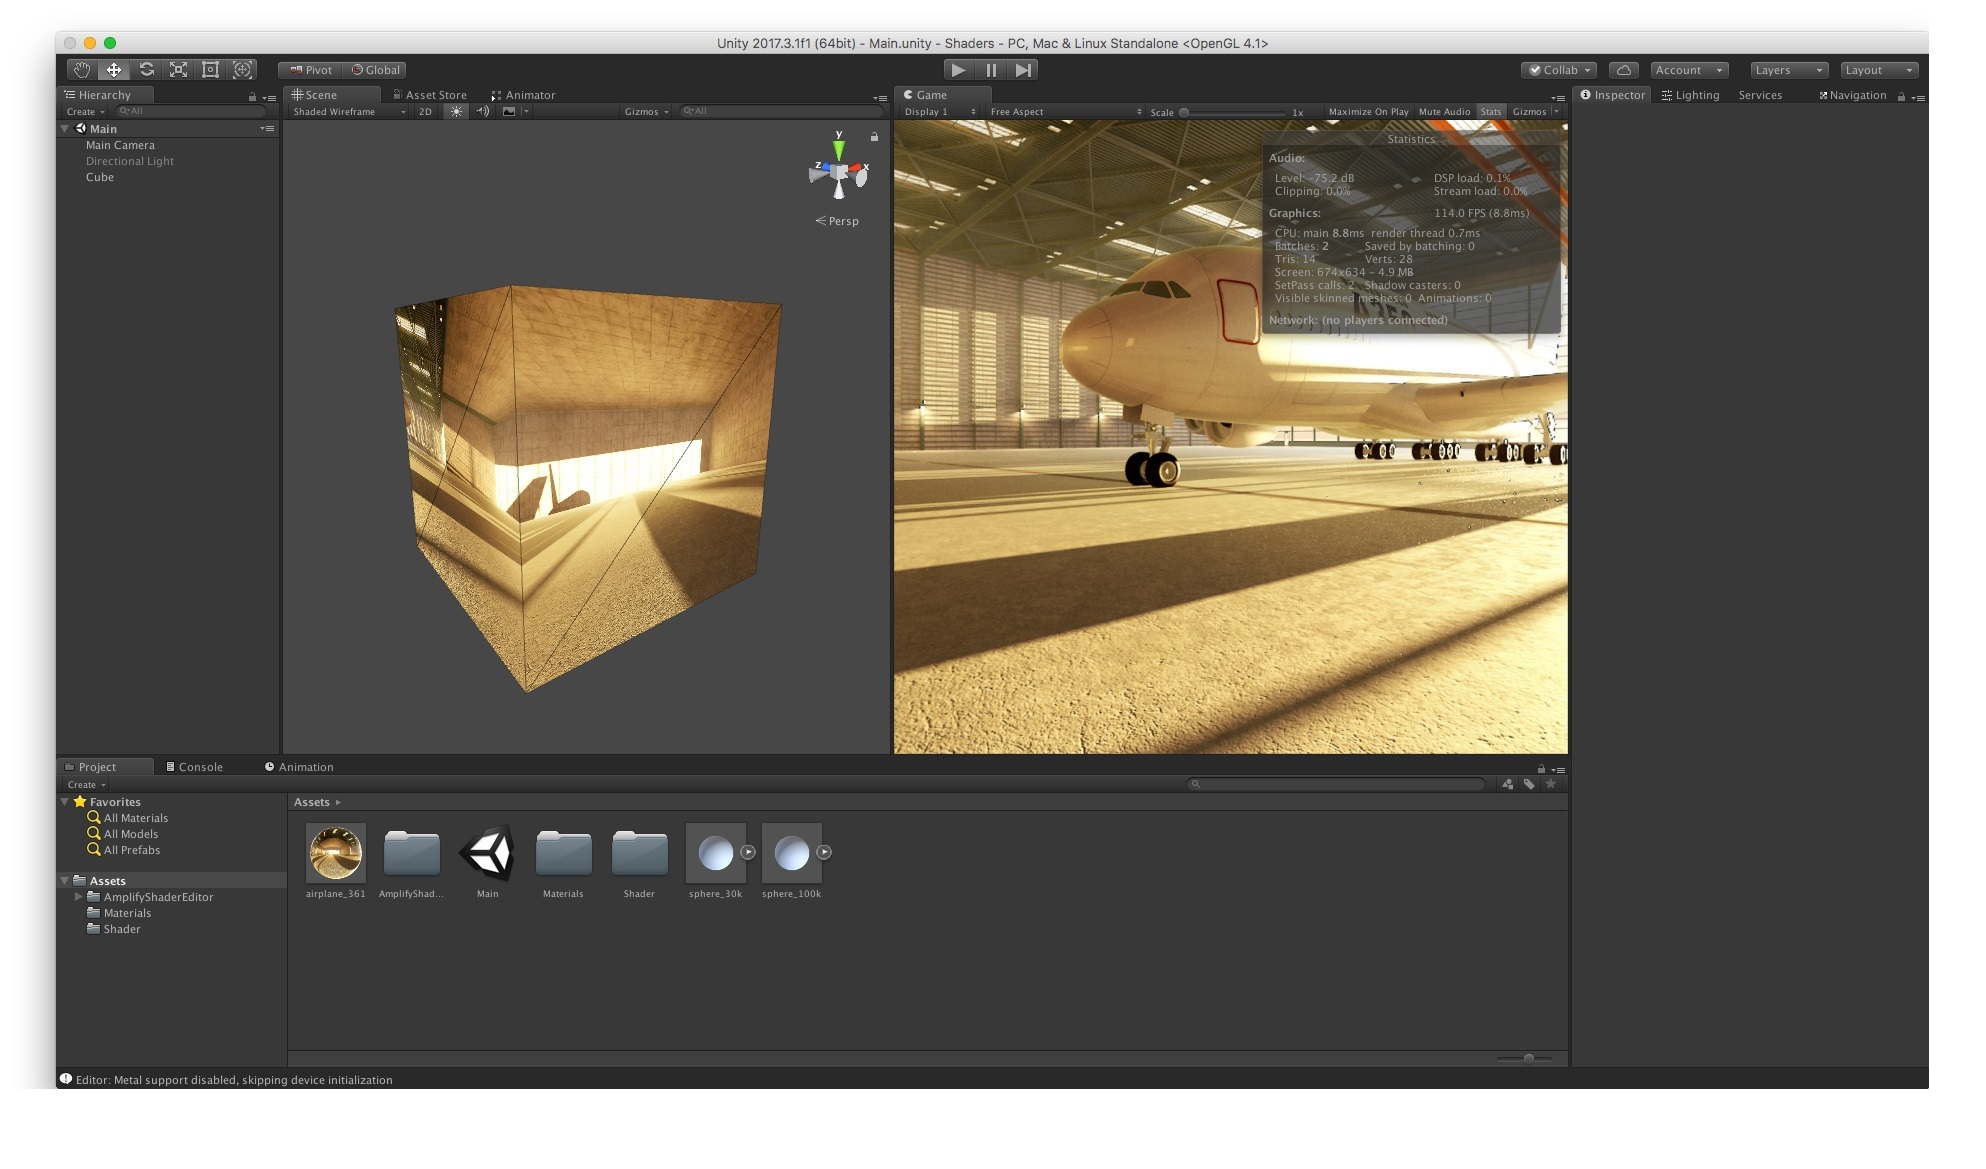Select the Hand tool
Viewport: 1986px width, 1169px height.
click(82, 69)
